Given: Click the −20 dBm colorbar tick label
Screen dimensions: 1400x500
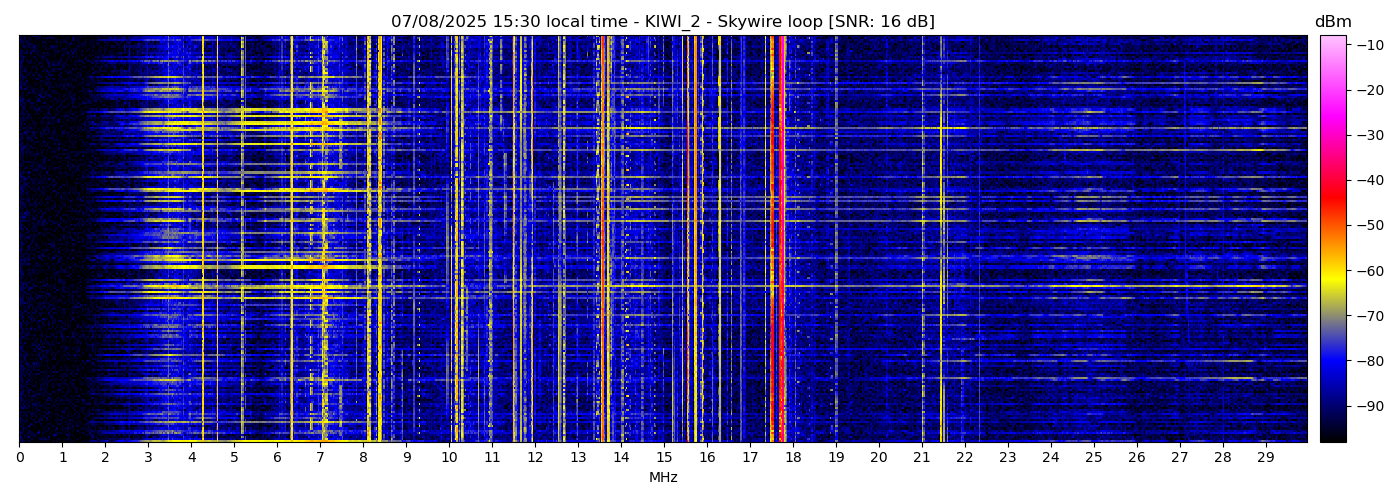Looking at the screenshot, I should 1369,90.
